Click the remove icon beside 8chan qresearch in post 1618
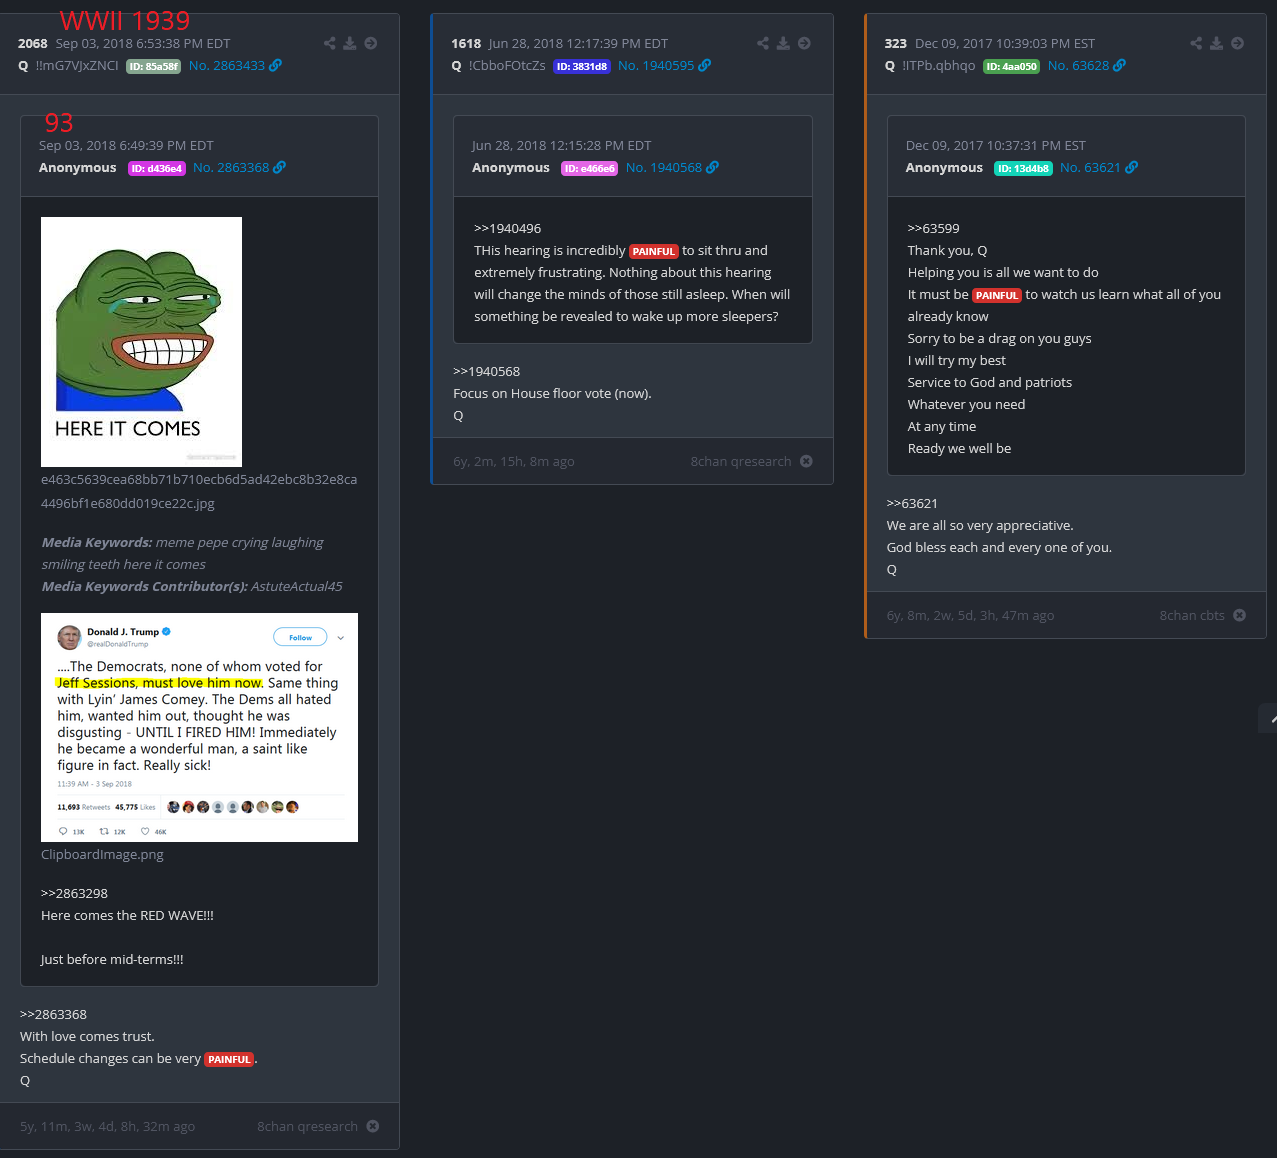 (807, 461)
